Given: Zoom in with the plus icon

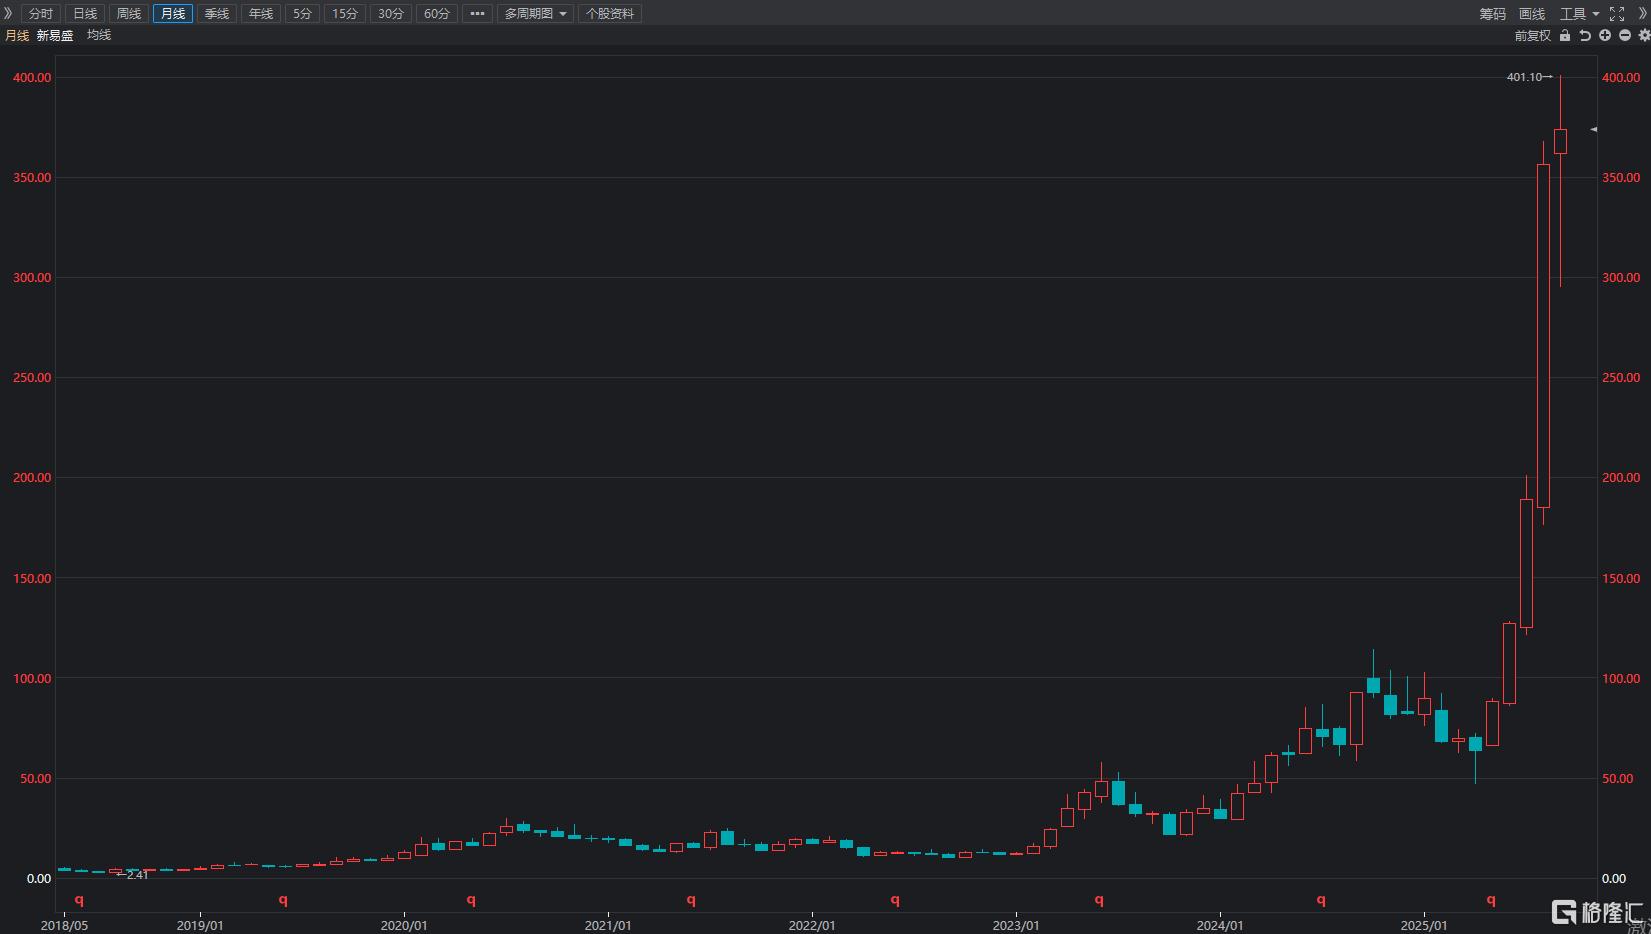Looking at the screenshot, I should [1605, 35].
